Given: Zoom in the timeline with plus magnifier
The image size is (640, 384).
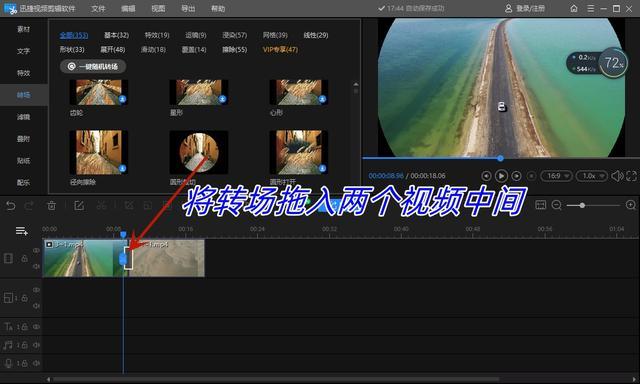Looking at the screenshot, I should point(631,205).
